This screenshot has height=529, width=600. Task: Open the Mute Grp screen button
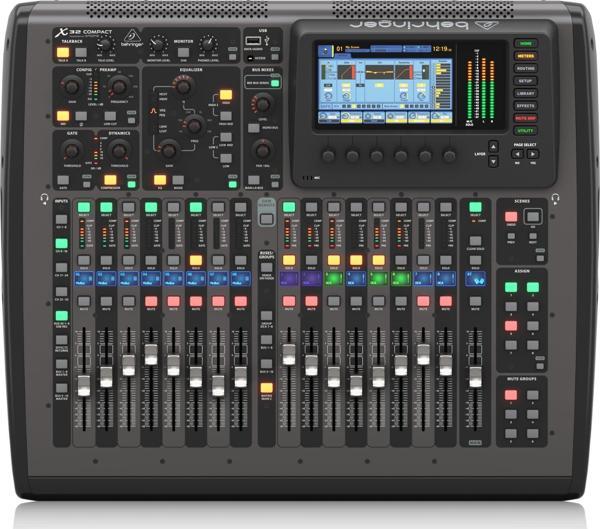525,118
